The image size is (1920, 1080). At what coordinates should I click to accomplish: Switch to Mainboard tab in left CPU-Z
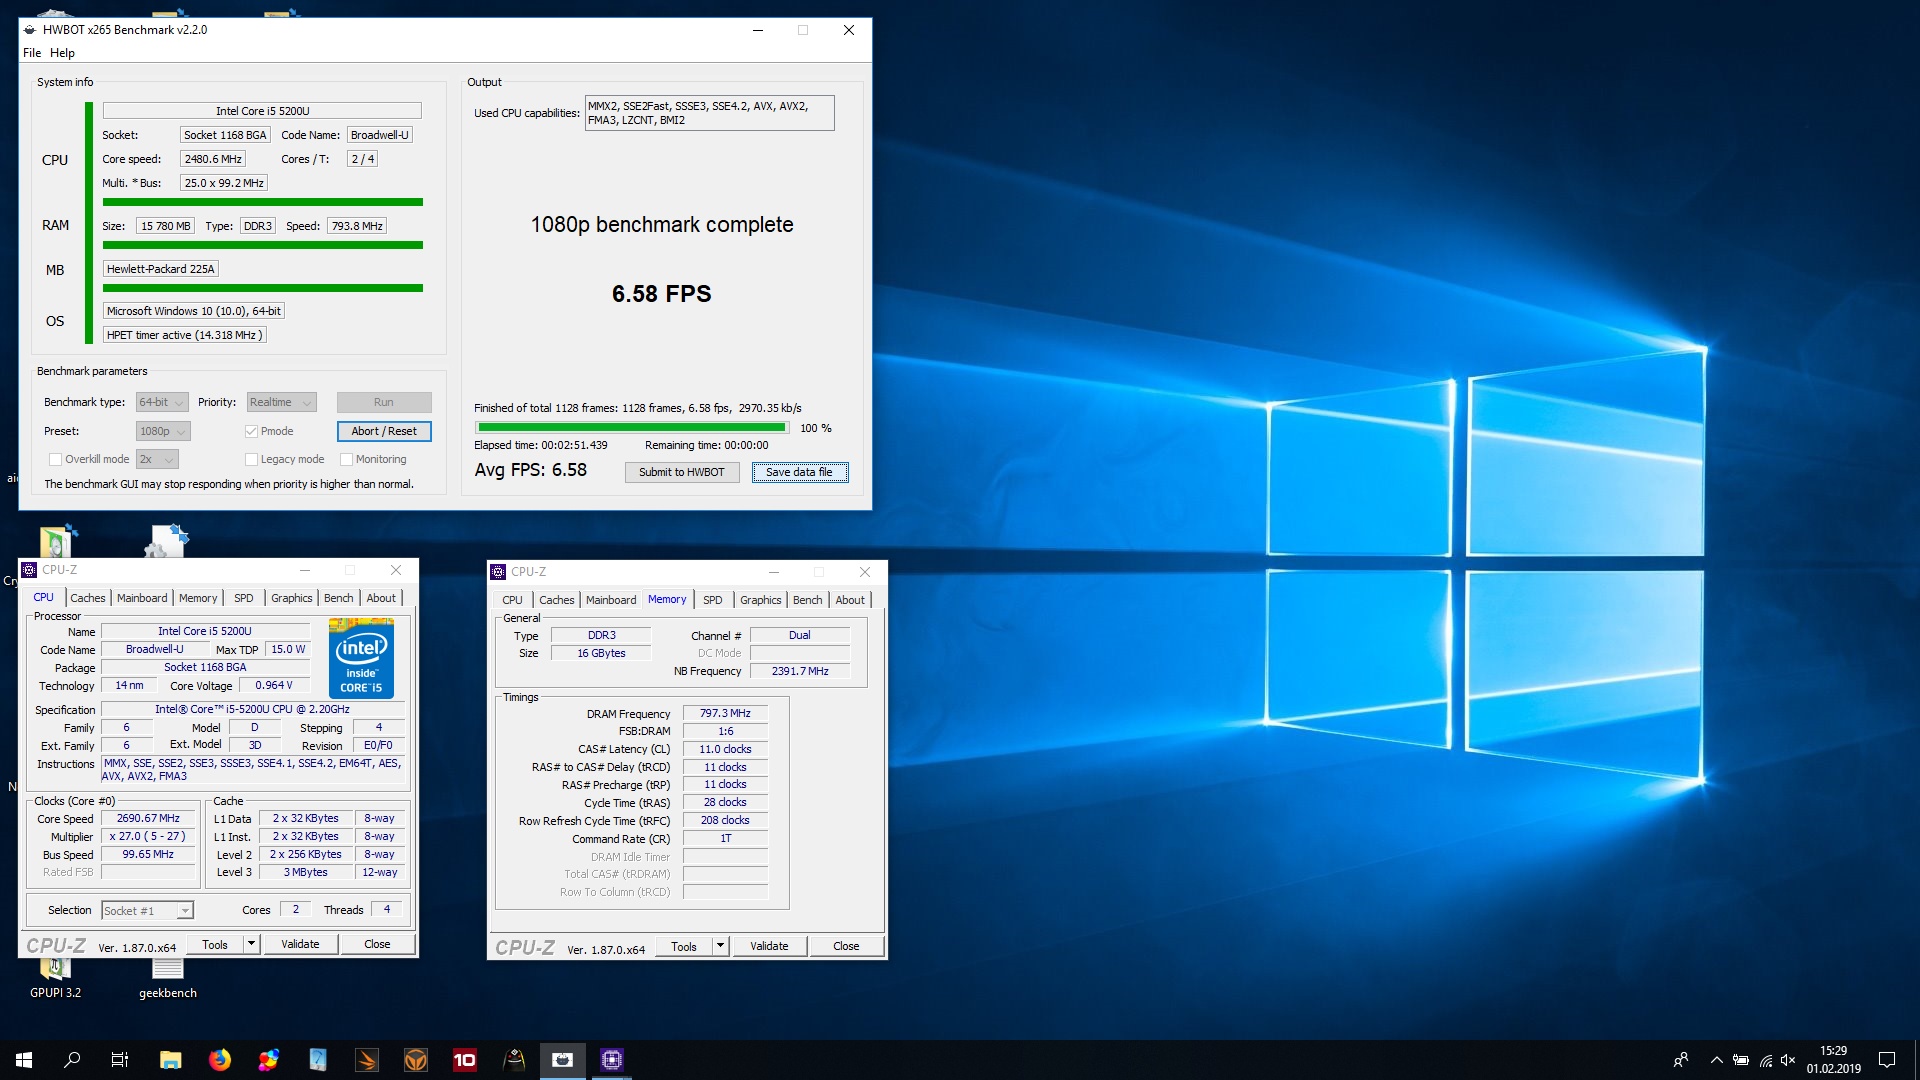tap(142, 598)
